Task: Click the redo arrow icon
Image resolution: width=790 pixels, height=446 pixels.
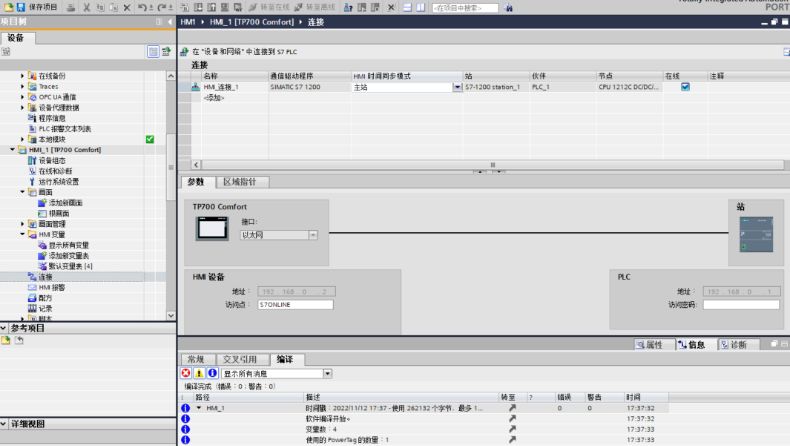Action: coord(162,8)
